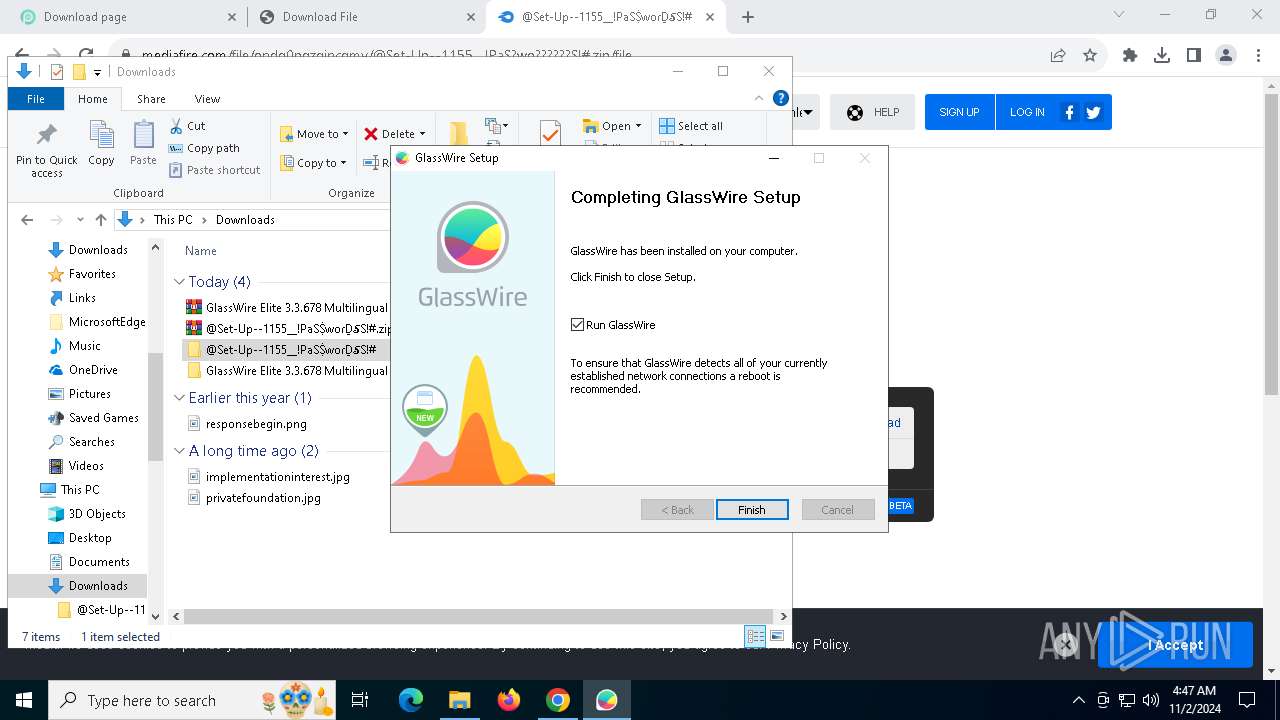Bookmark this page with star icon

coord(1090,56)
